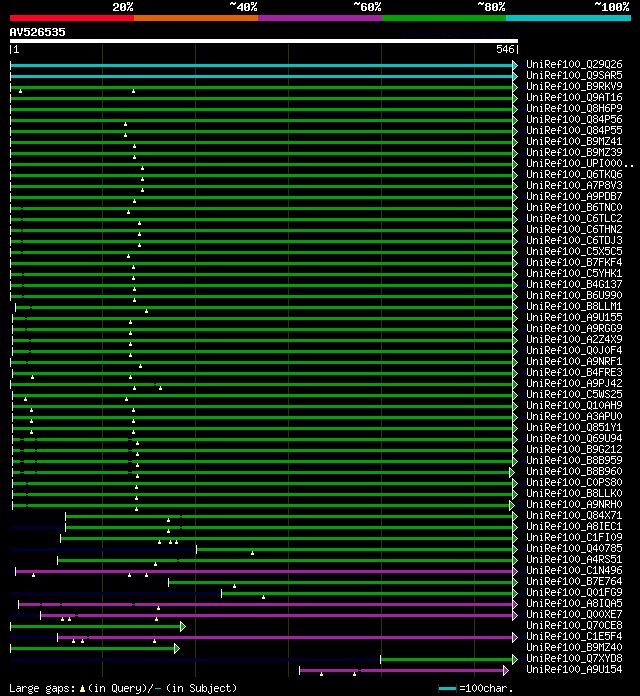Click the UniRef100_B6TNC0 label

coord(574,207)
